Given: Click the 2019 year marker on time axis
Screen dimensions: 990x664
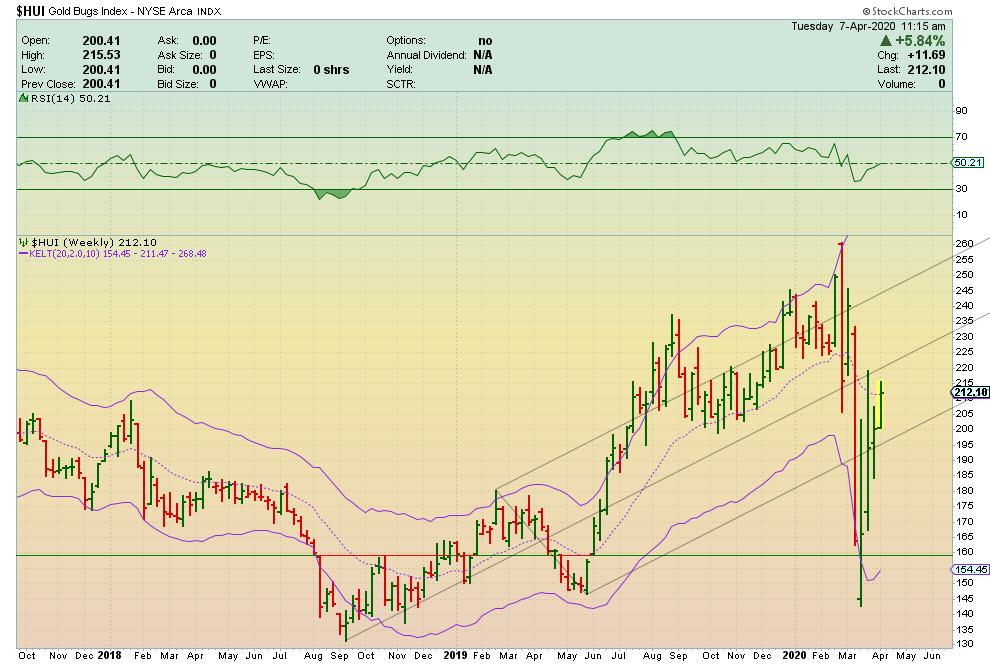Looking at the screenshot, I should click(x=457, y=655).
